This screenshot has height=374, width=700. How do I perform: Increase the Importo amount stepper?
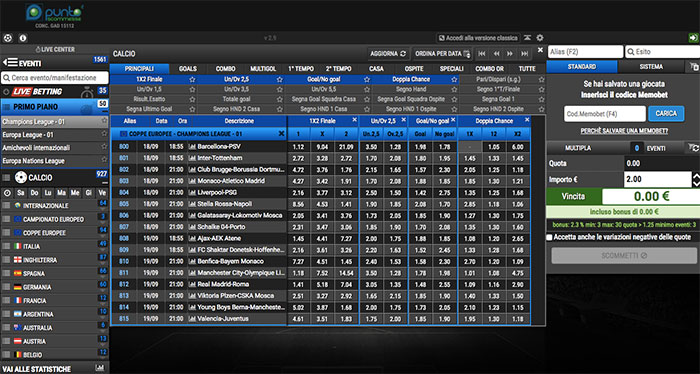(696, 176)
